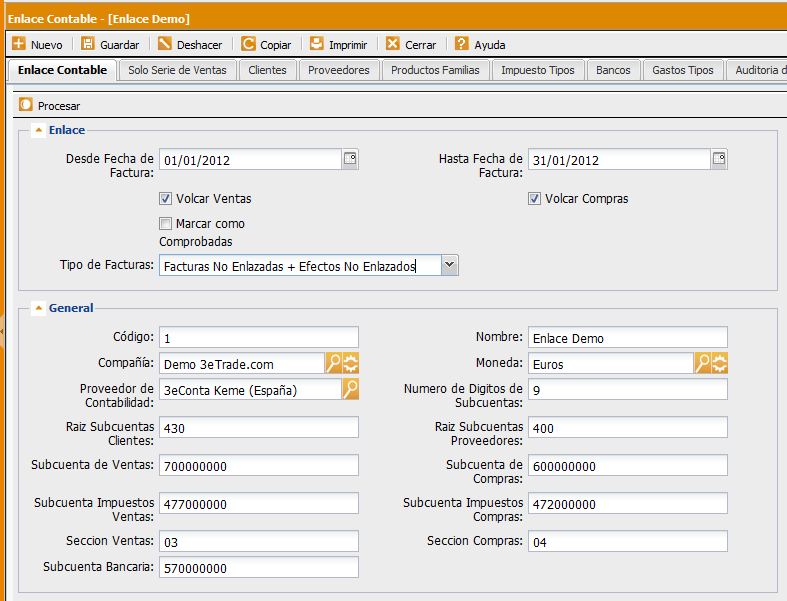Click the Procesar icon
This screenshot has height=601, width=787.
coord(26,104)
